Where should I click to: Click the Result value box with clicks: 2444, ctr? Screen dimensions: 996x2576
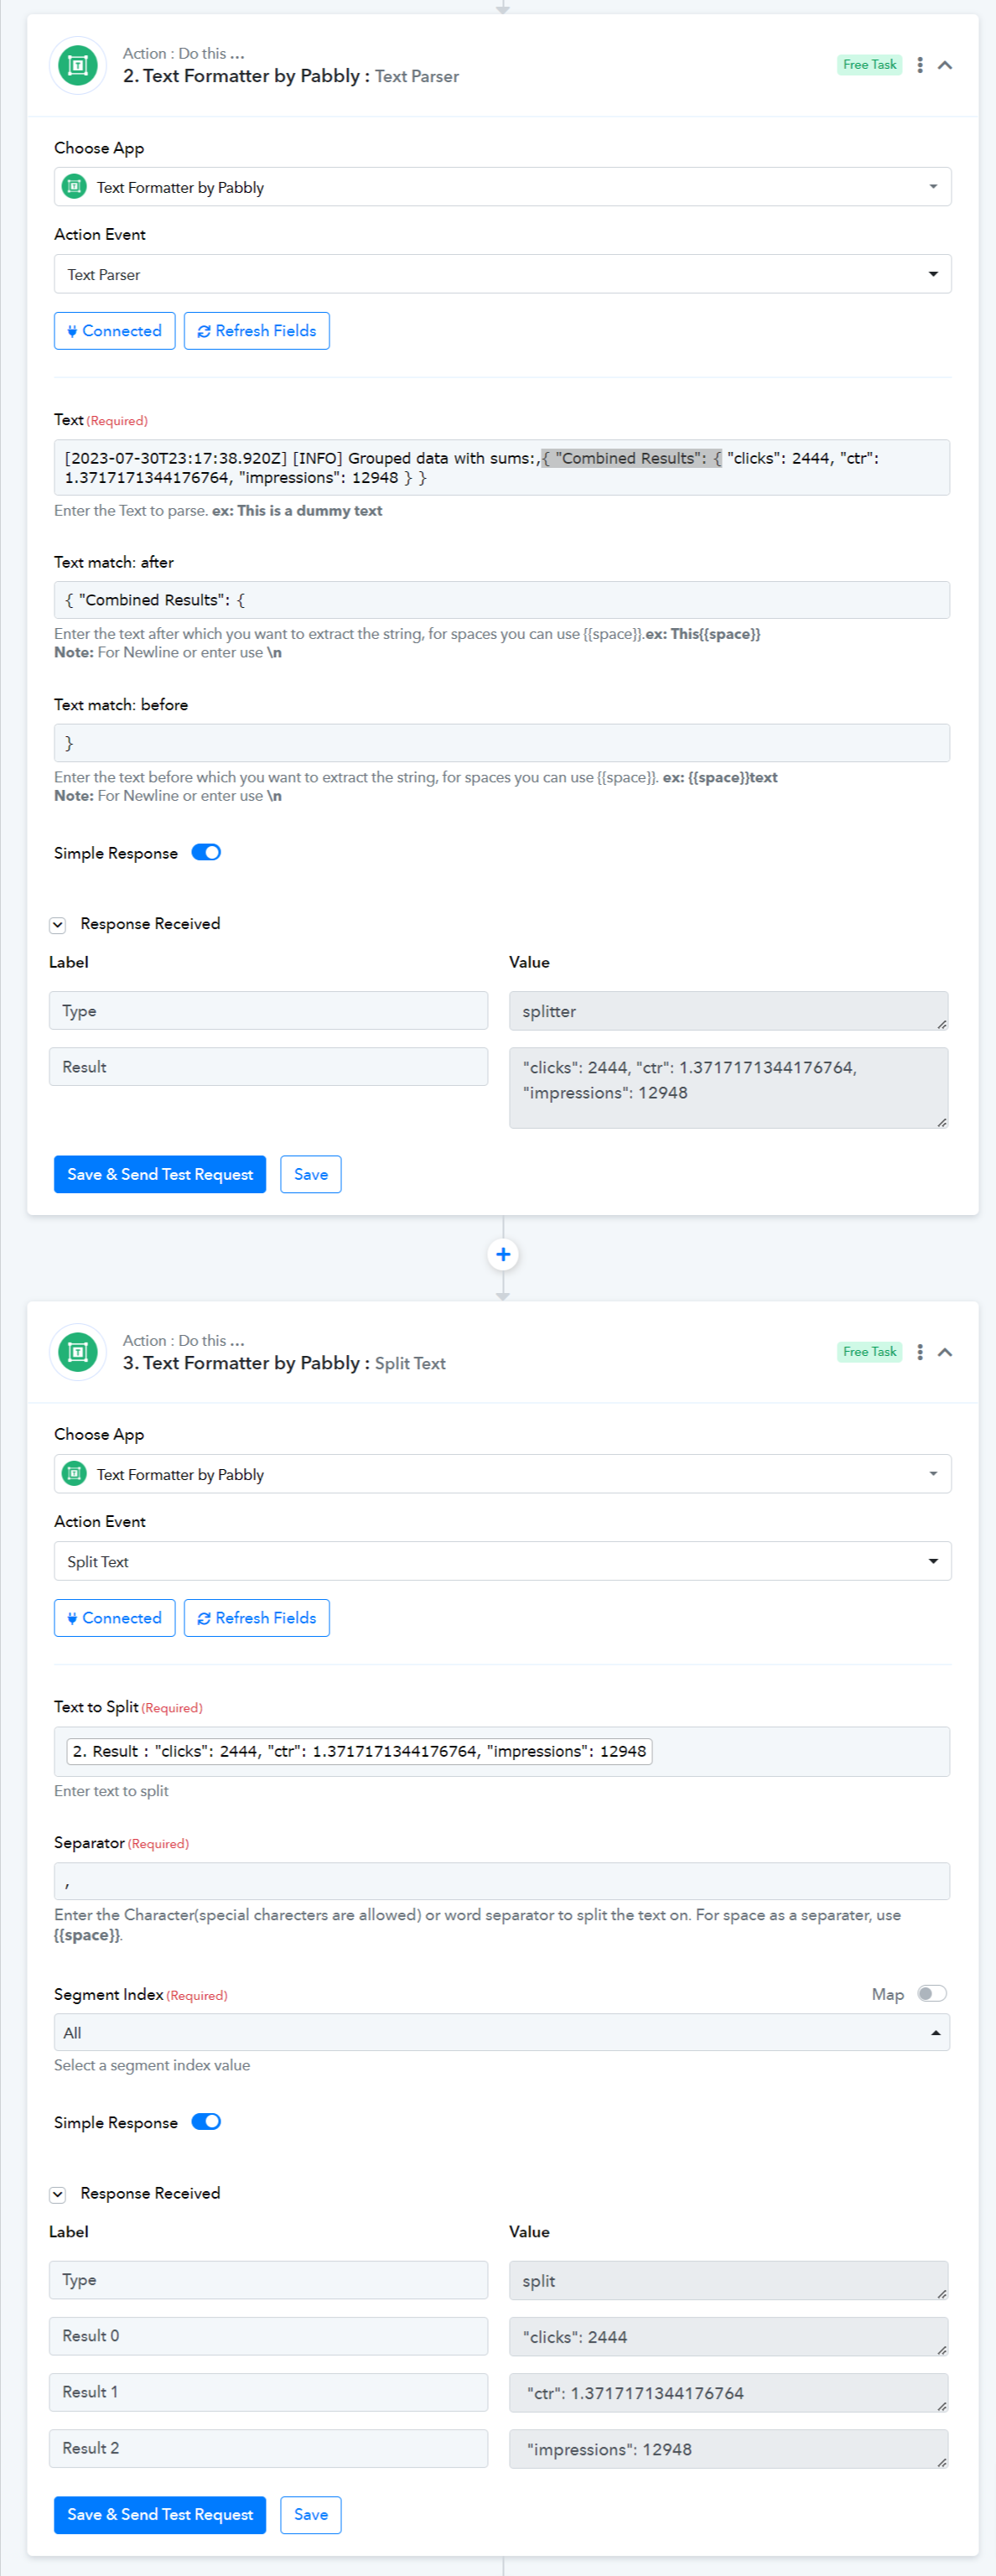[x=728, y=1088]
